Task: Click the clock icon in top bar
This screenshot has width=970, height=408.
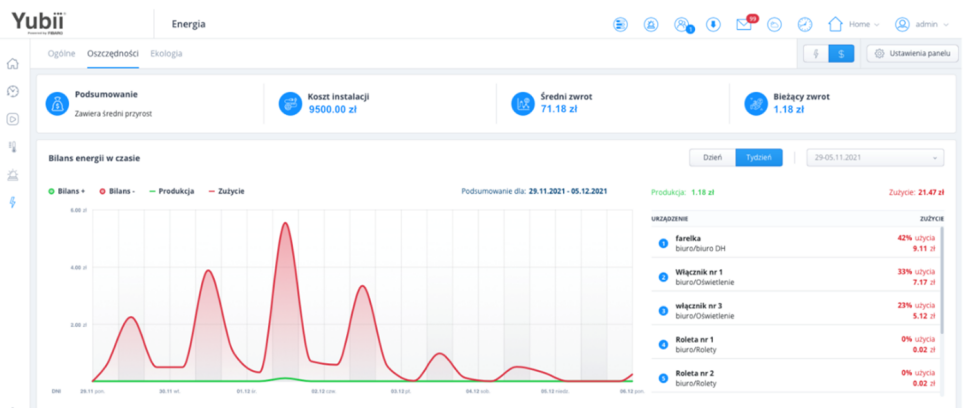Action: click(x=804, y=24)
